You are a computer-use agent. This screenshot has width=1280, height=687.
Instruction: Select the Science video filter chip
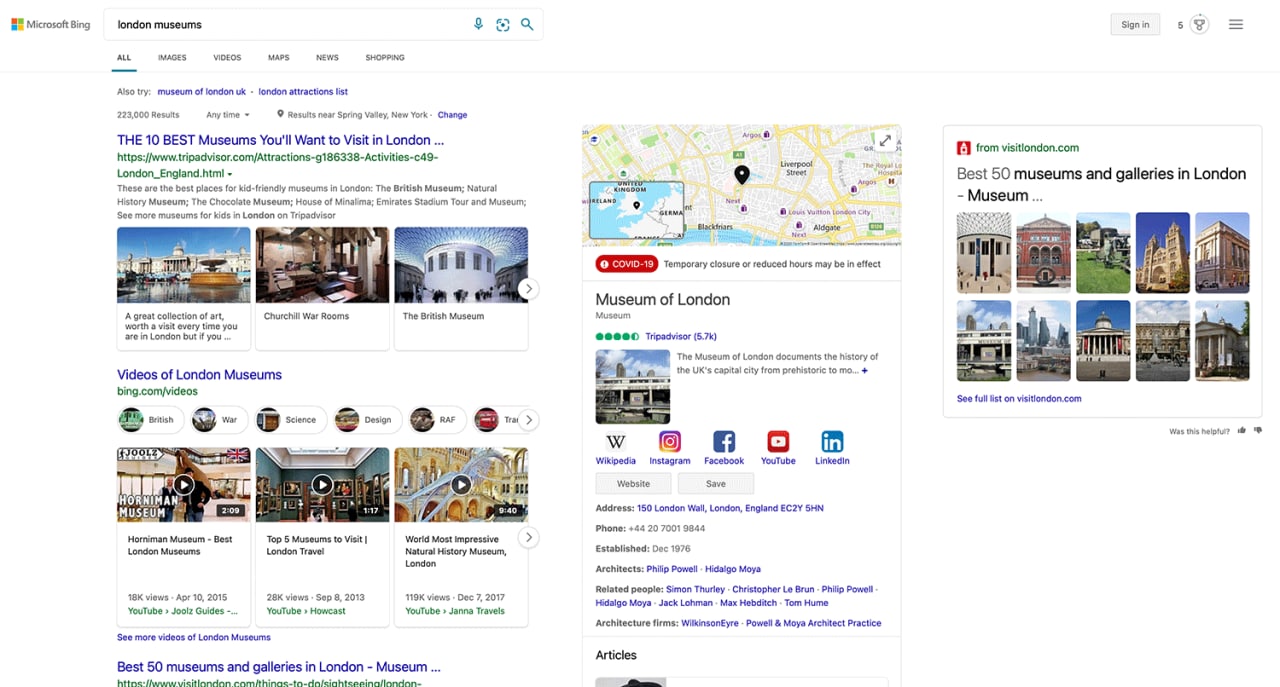tap(290, 420)
